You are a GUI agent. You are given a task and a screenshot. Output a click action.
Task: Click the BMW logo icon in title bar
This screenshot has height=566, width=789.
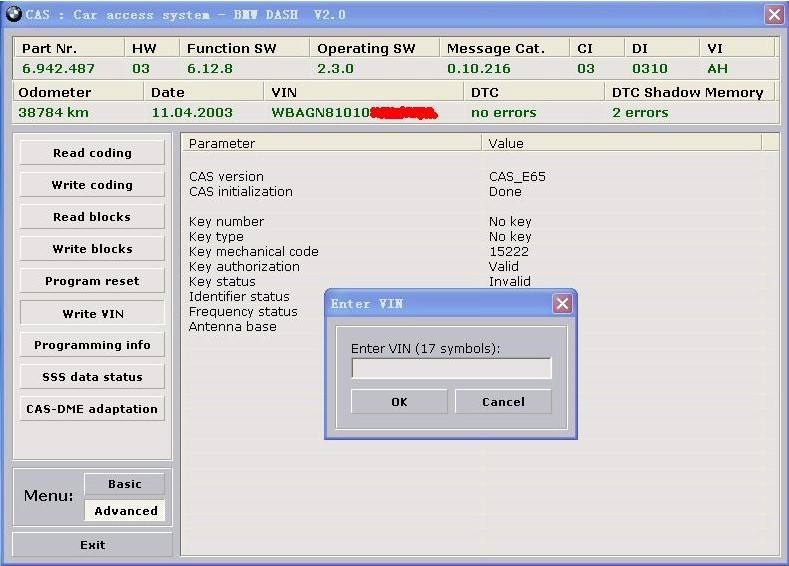pos(13,14)
